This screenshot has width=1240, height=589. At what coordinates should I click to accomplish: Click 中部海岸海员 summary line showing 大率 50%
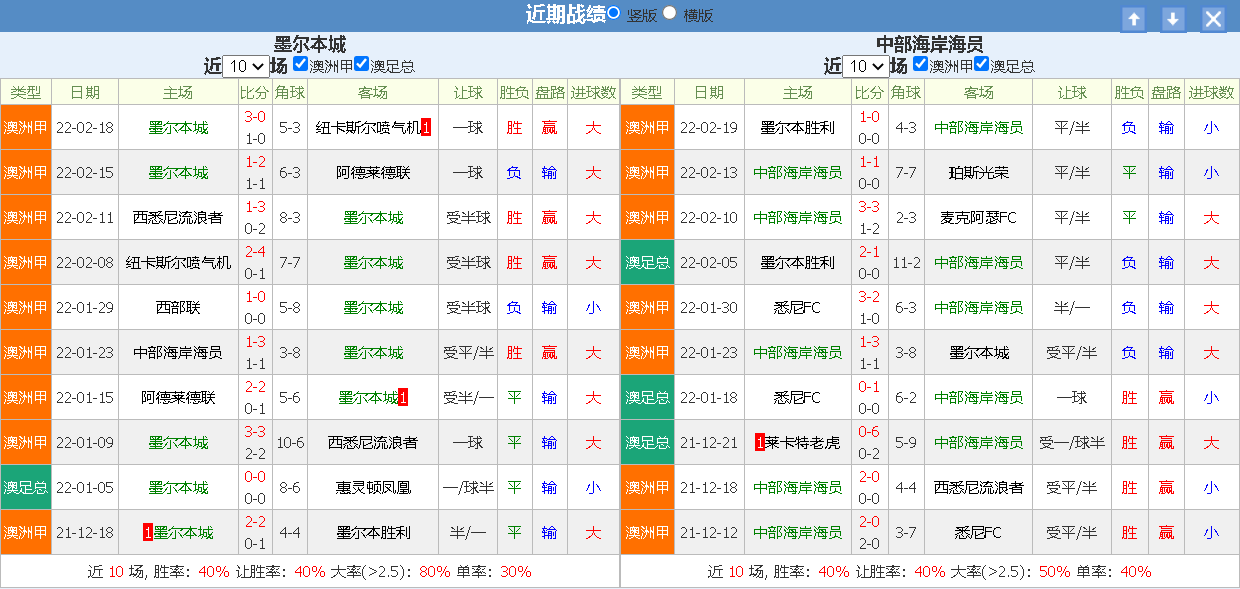tap(930, 572)
